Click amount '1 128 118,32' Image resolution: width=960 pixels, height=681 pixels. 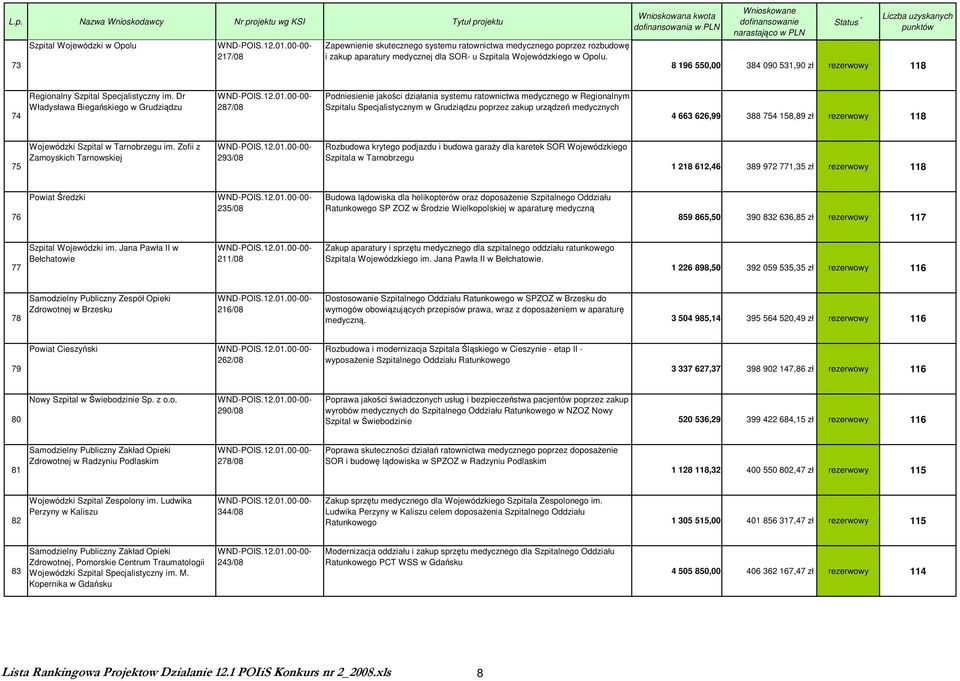[696, 470]
